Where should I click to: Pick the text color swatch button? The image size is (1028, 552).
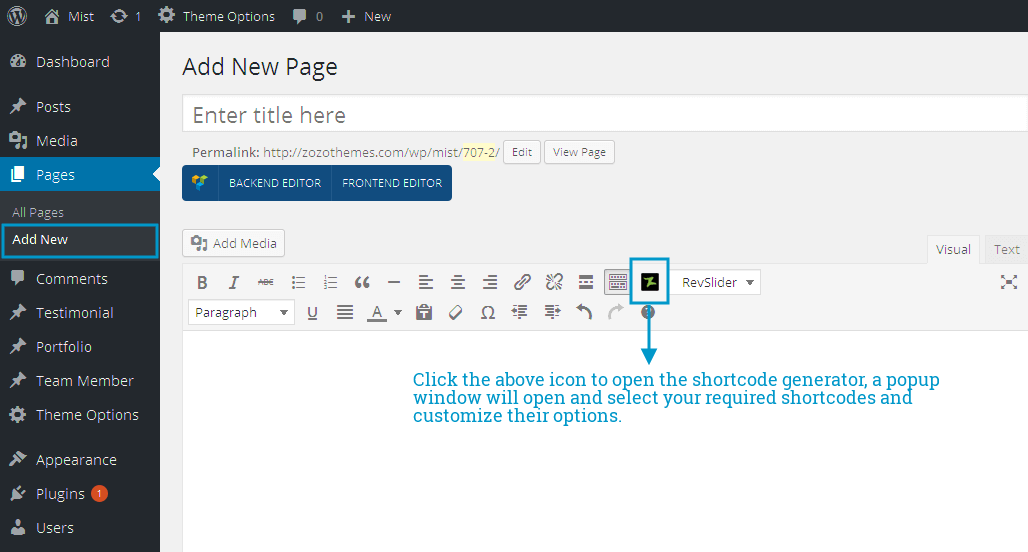click(377, 313)
